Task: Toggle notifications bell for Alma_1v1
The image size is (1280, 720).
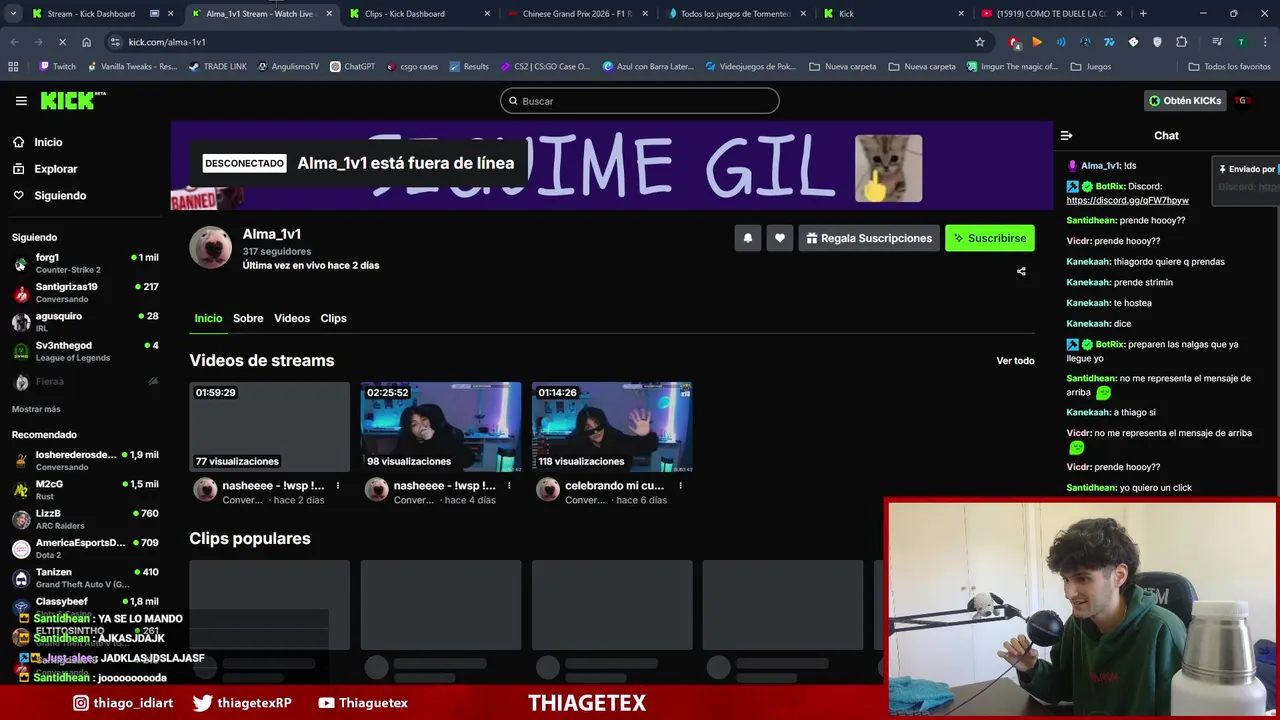Action: [747, 238]
